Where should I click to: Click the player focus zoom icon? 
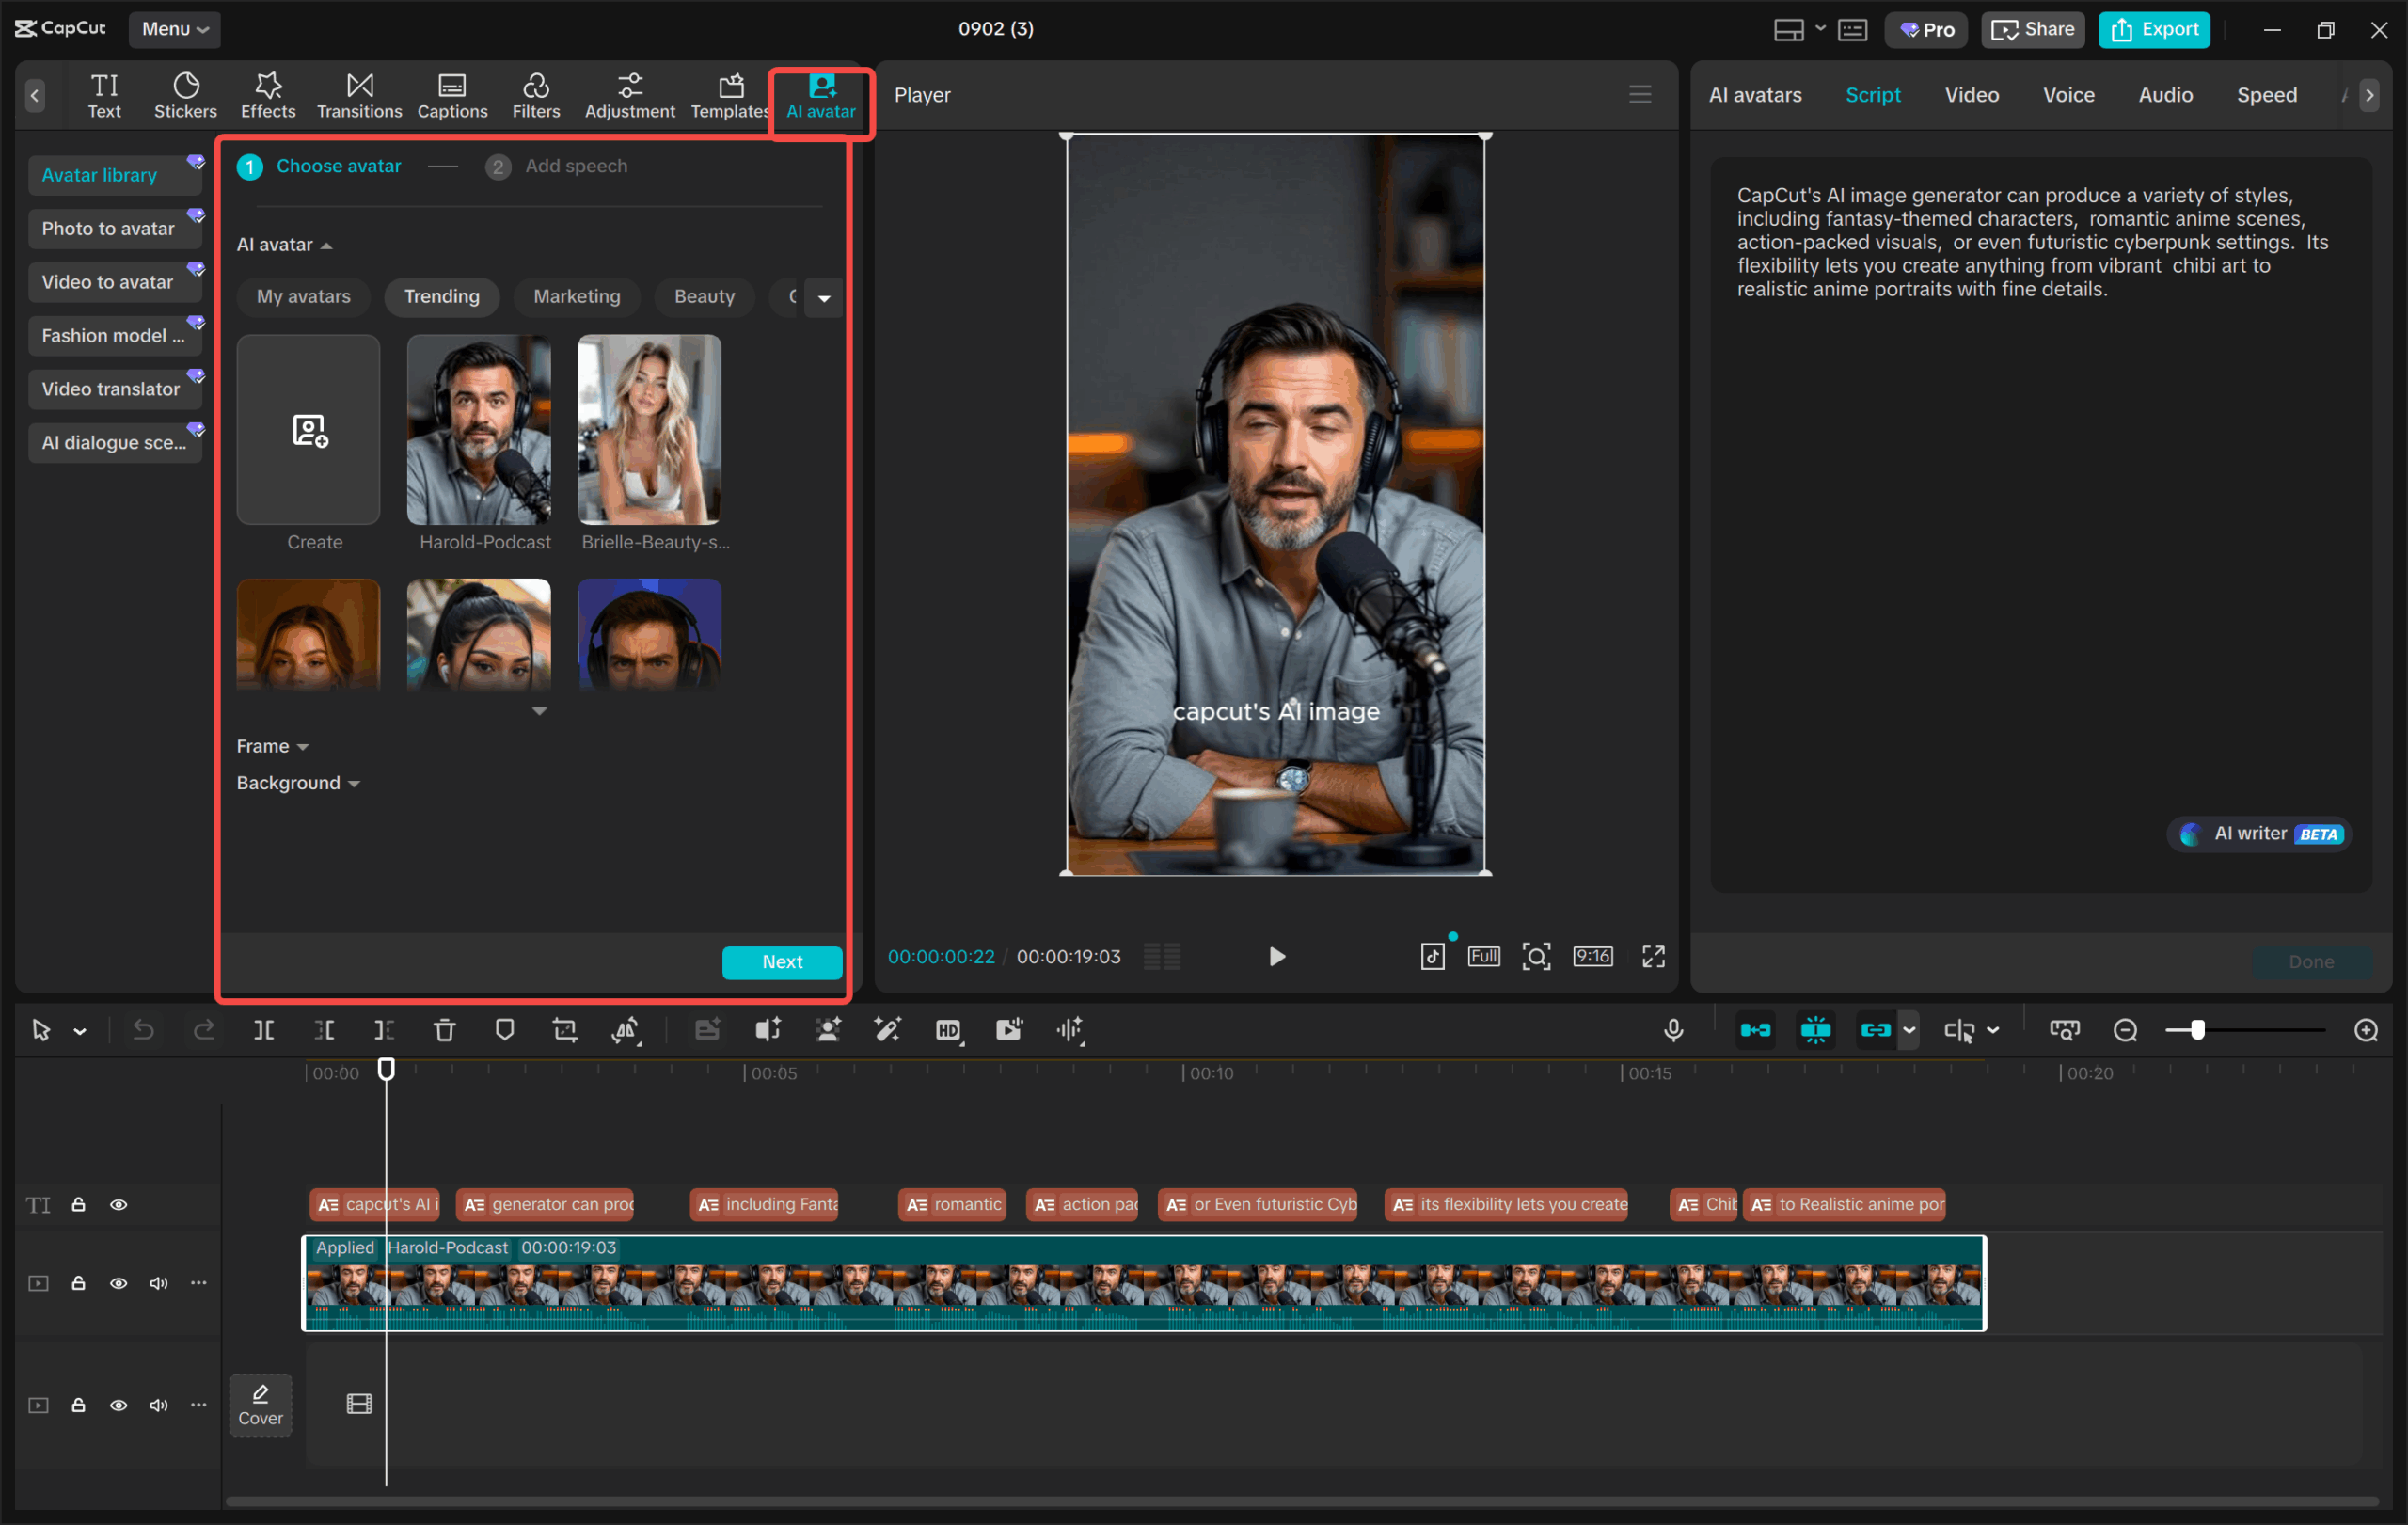[x=1536, y=957]
